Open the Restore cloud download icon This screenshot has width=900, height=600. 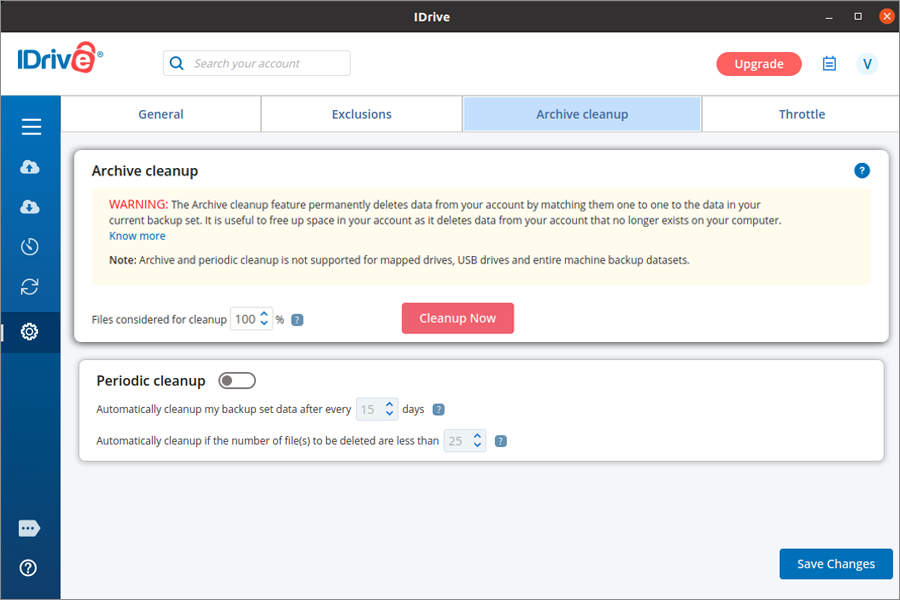pyautogui.click(x=30, y=207)
